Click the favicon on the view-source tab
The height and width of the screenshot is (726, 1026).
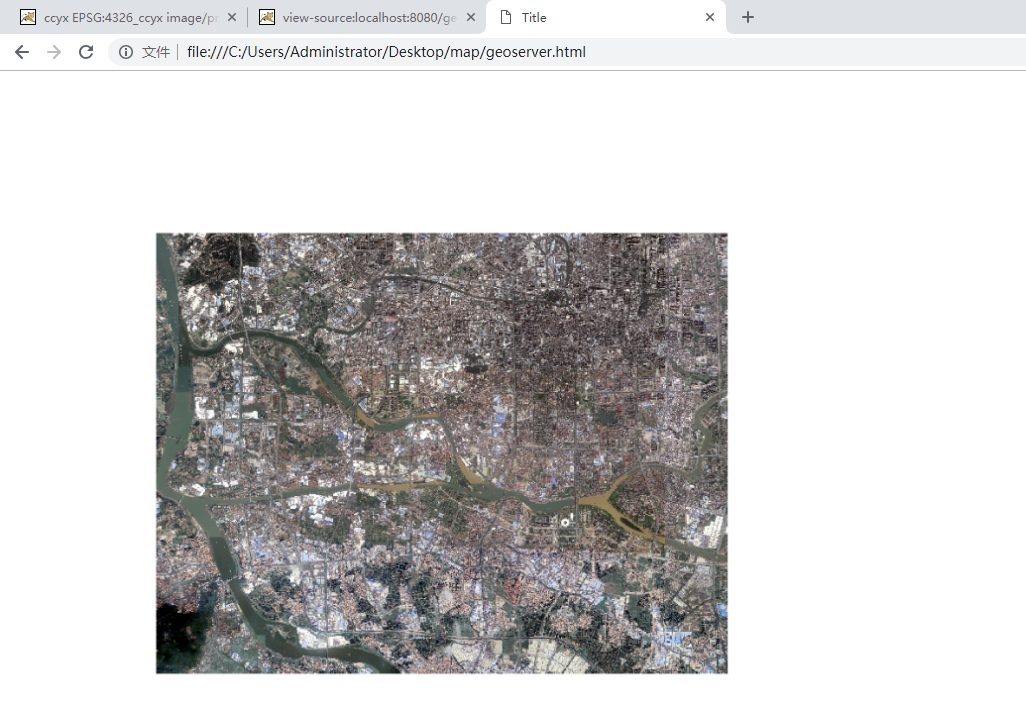coord(266,17)
